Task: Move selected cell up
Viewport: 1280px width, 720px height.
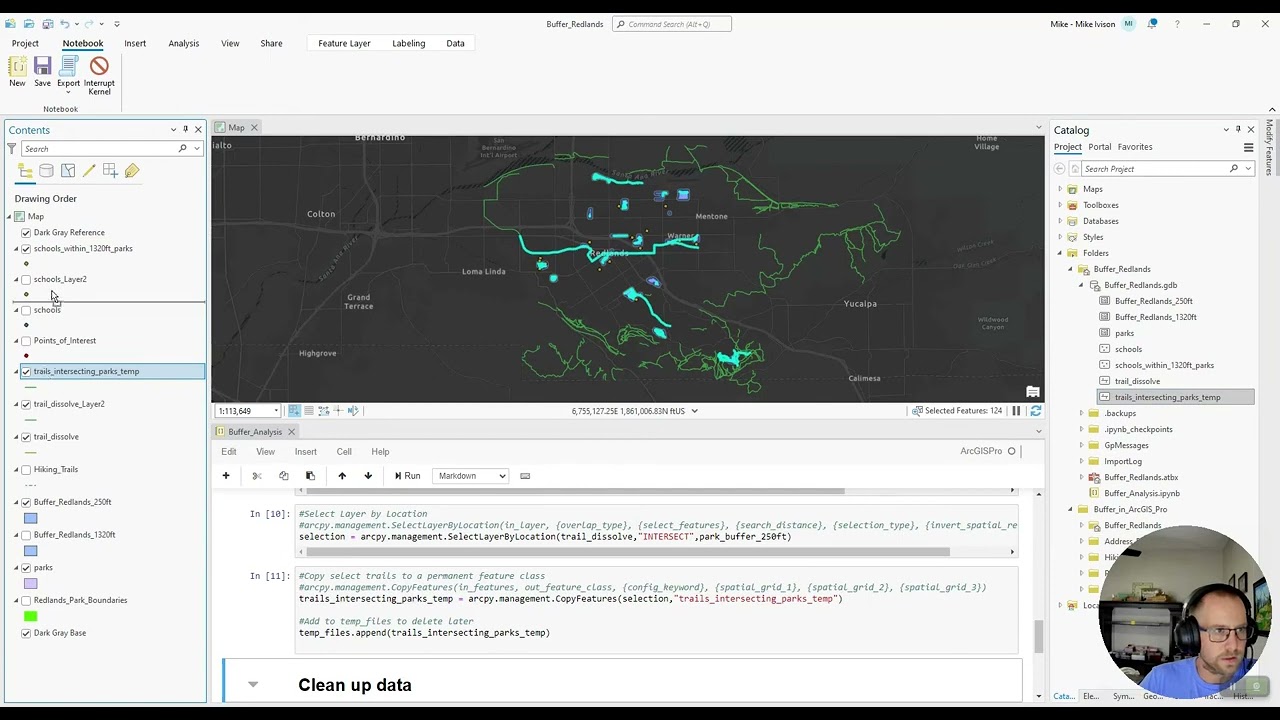Action: point(342,476)
